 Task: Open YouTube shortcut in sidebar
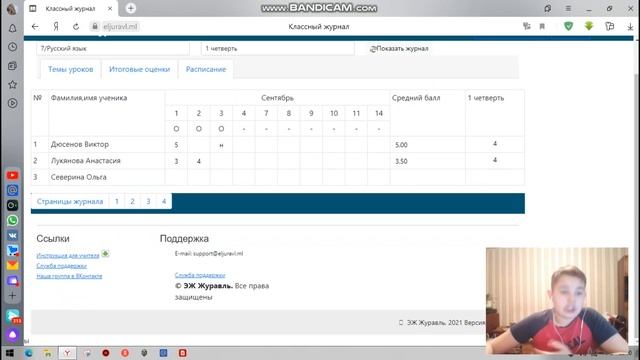point(12,176)
